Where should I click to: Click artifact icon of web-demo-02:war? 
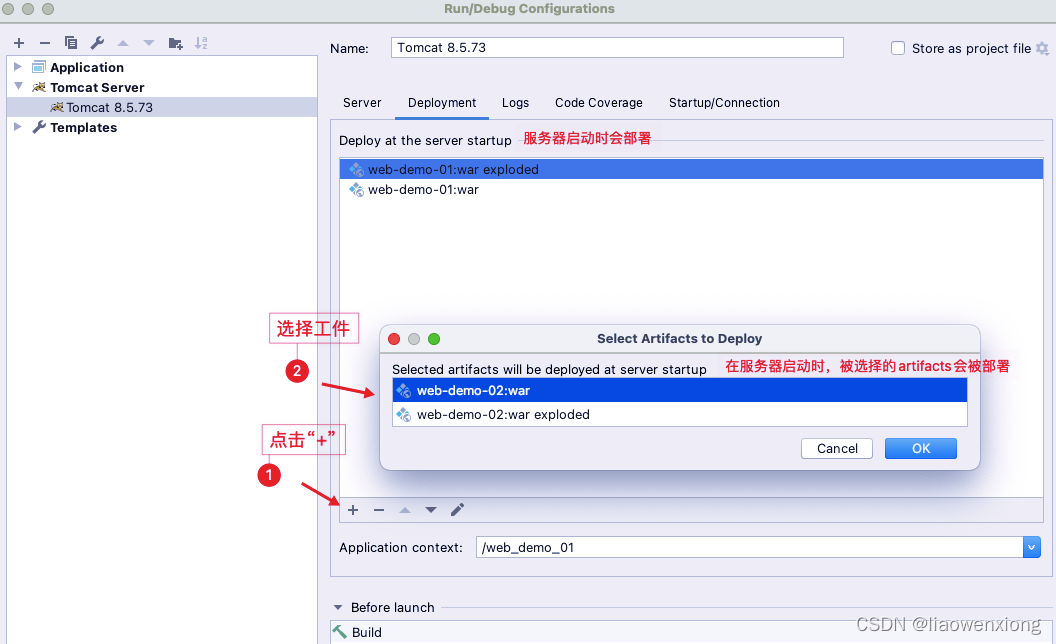point(403,391)
